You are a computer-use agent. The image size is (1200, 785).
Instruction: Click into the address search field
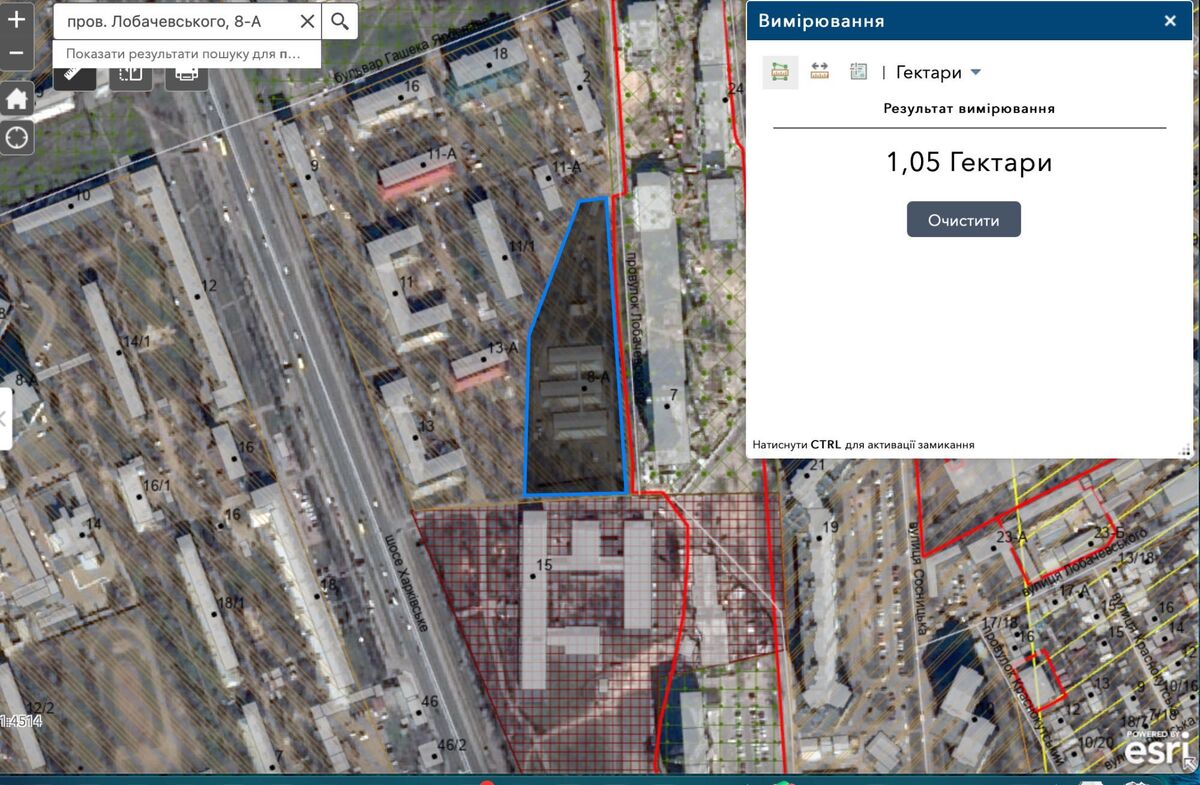coord(175,21)
